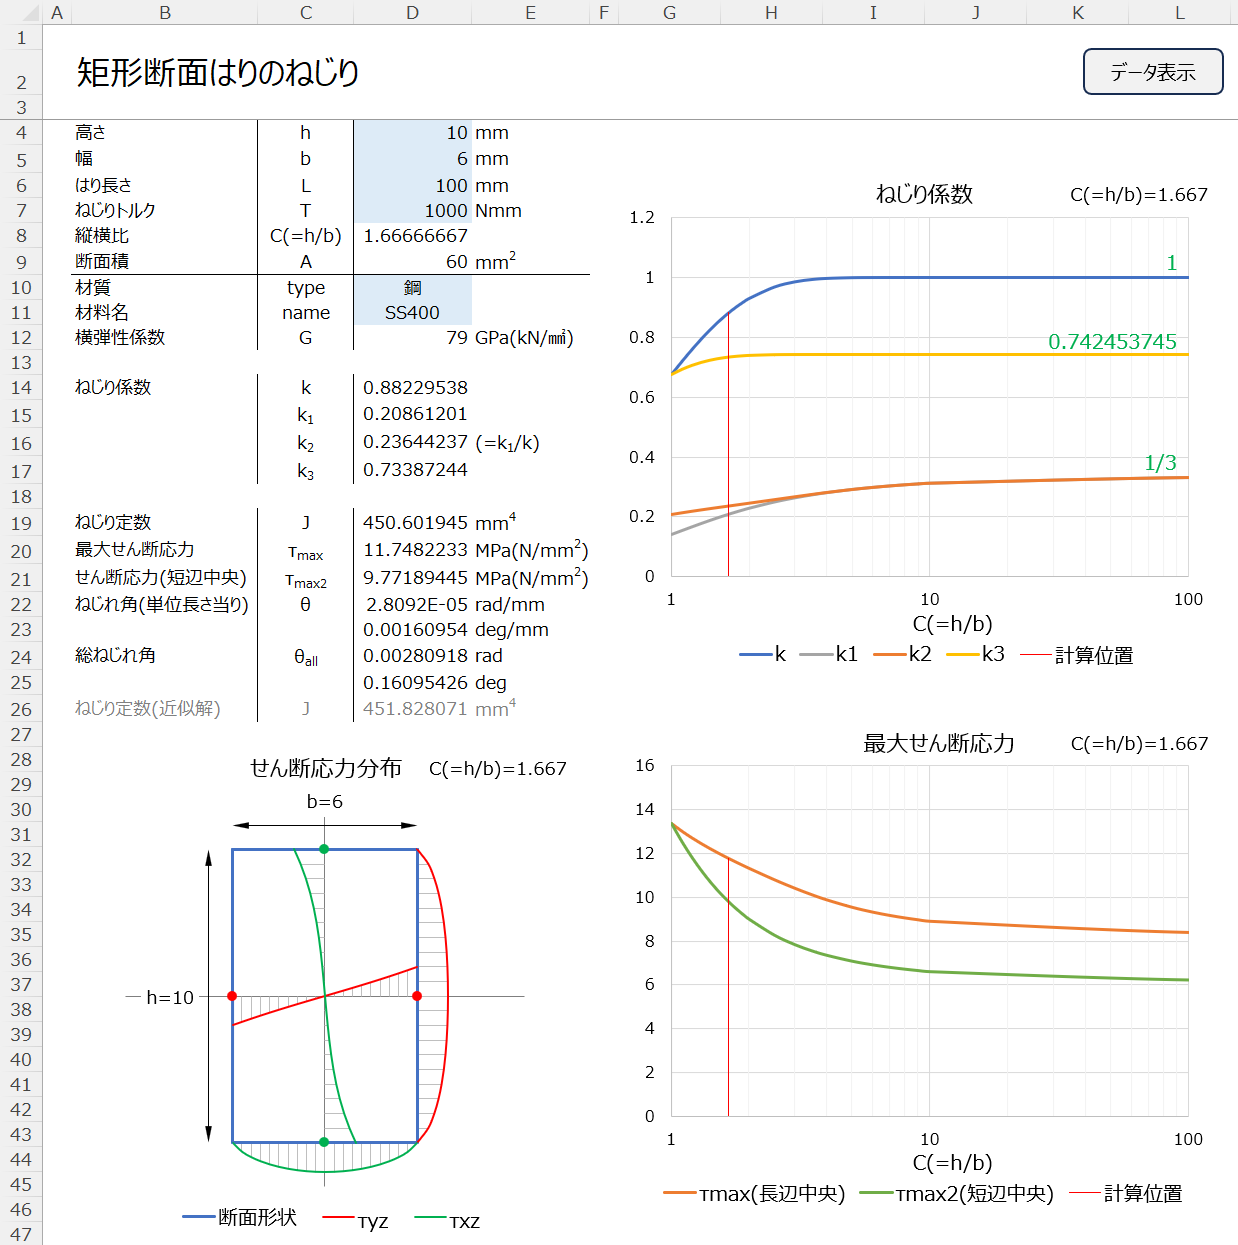Click the 最大せん断応力 chart title

point(938,743)
